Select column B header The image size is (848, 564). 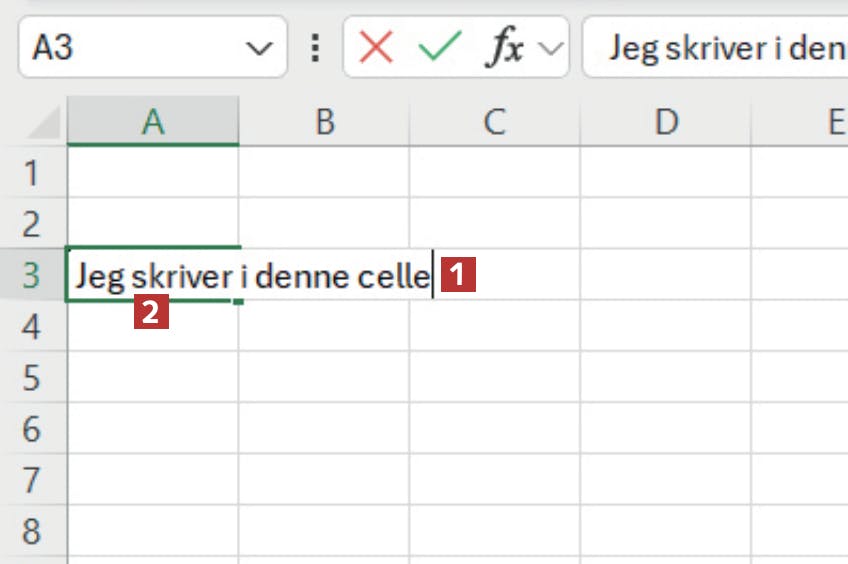(323, 122)
